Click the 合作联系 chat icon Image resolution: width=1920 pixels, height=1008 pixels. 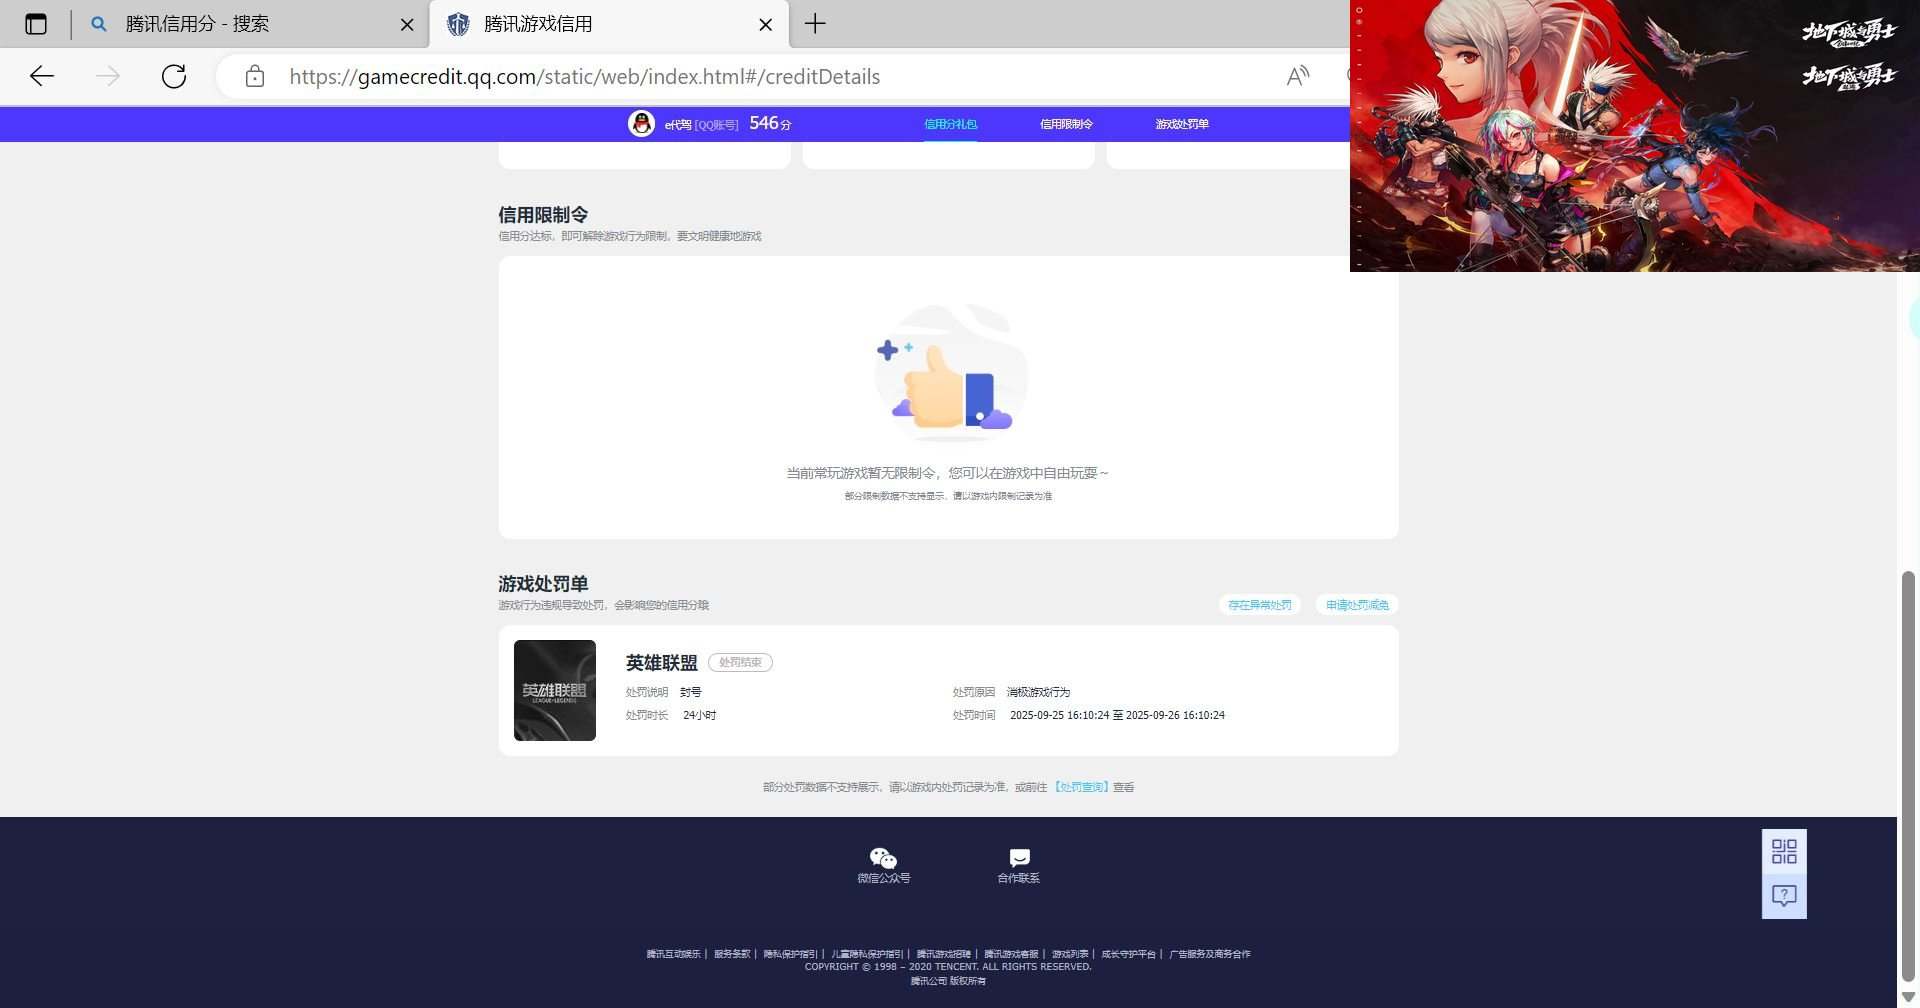(x=1019, y=858)
